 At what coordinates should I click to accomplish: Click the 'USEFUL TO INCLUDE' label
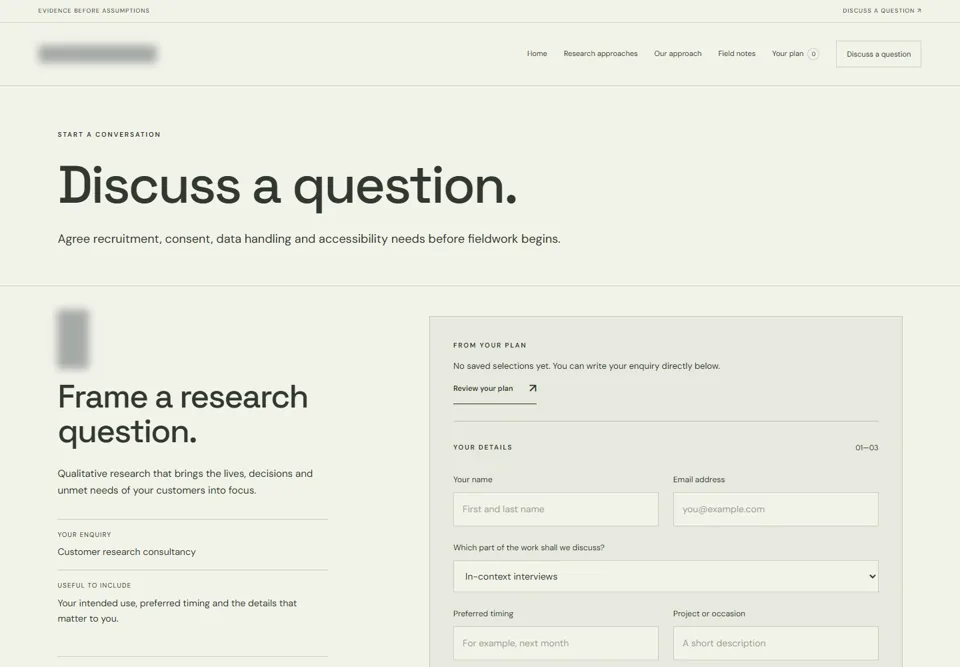[94, 586]
